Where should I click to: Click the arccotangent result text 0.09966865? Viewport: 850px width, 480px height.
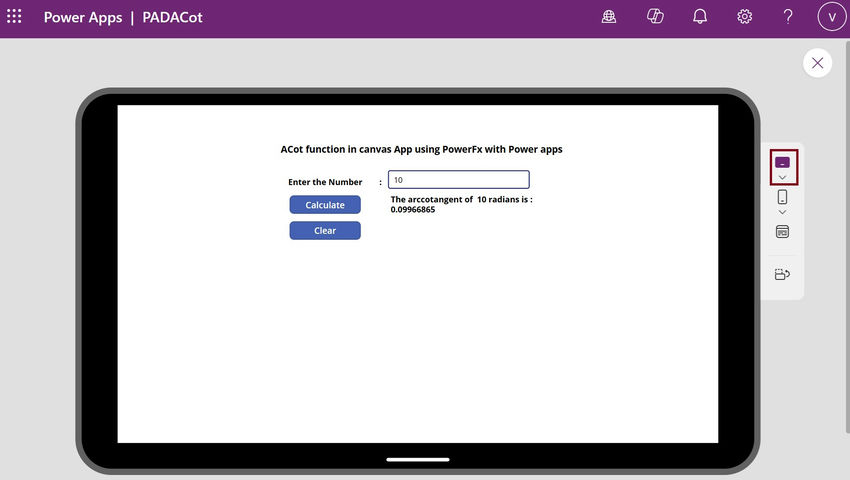click(x=413, y=210)
